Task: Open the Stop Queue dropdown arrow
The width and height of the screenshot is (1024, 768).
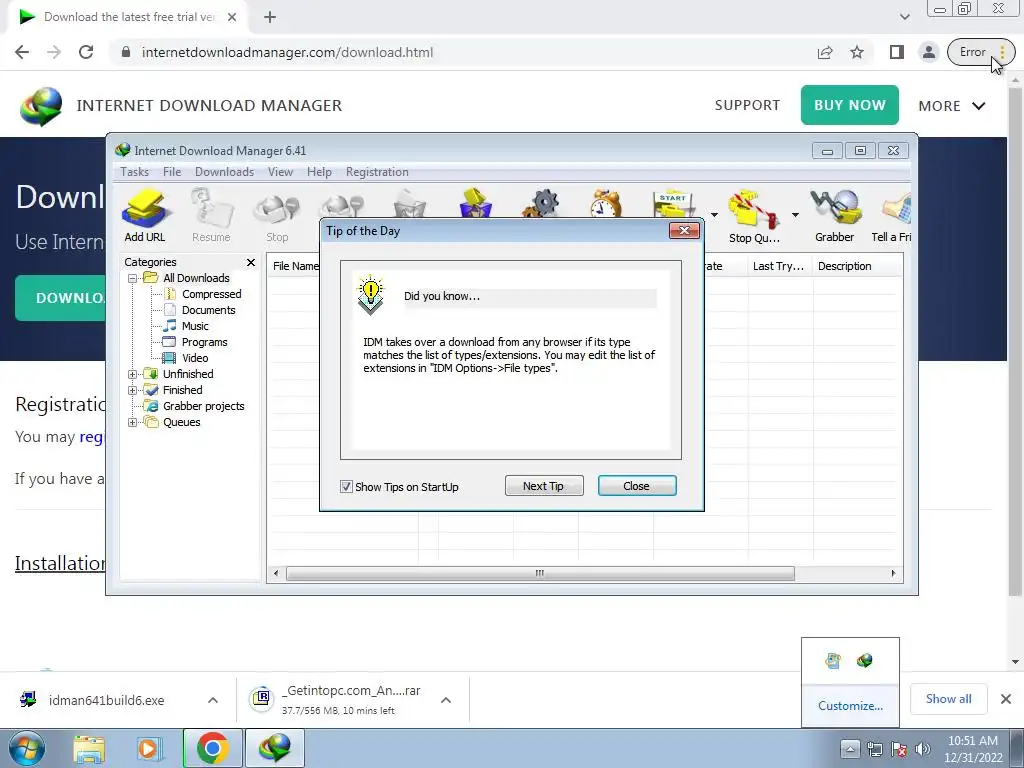Action: tap(795, 215)
